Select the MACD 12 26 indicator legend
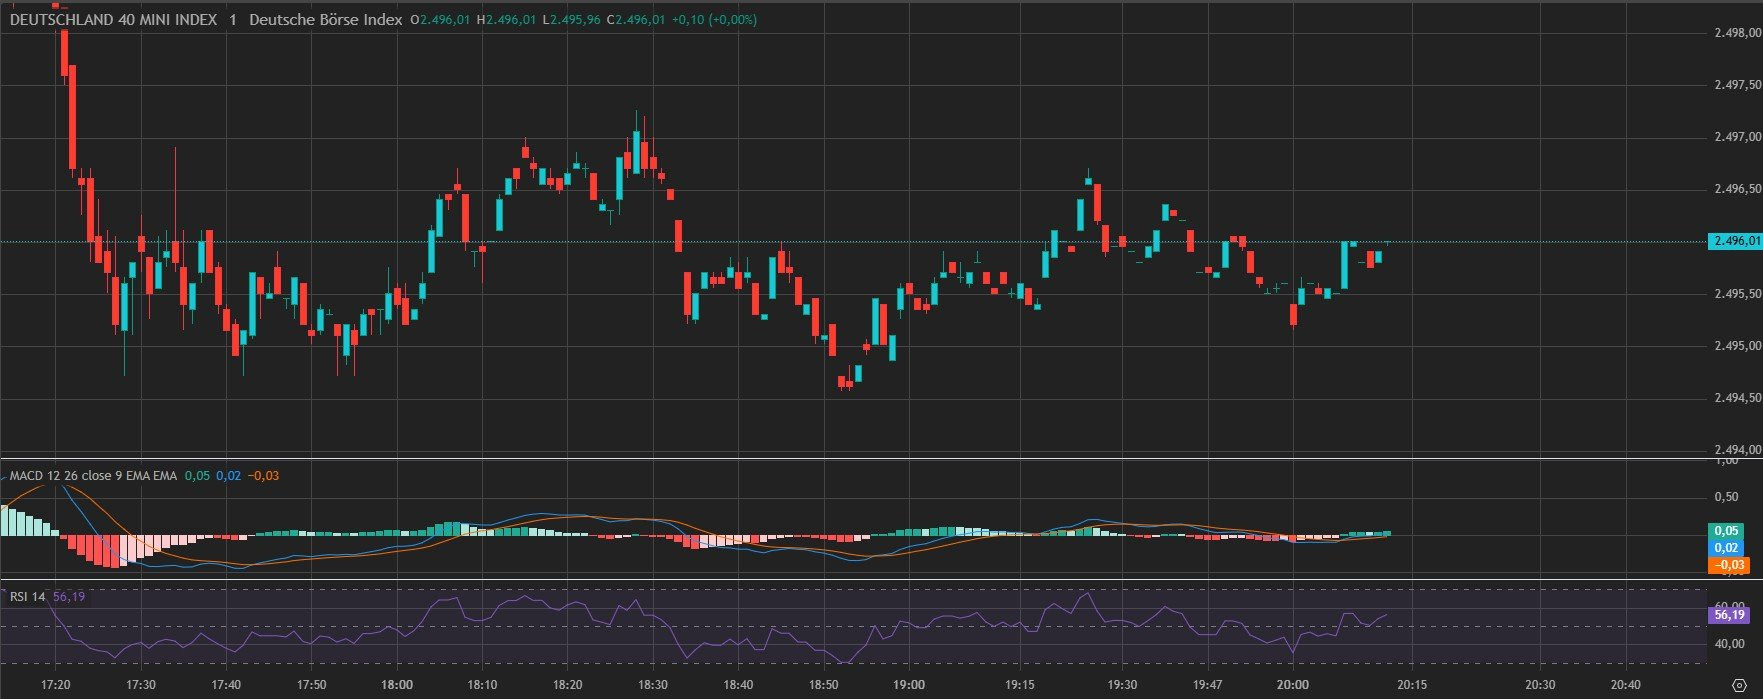Viewport: 1763px width, 699px height. point(93,476)
